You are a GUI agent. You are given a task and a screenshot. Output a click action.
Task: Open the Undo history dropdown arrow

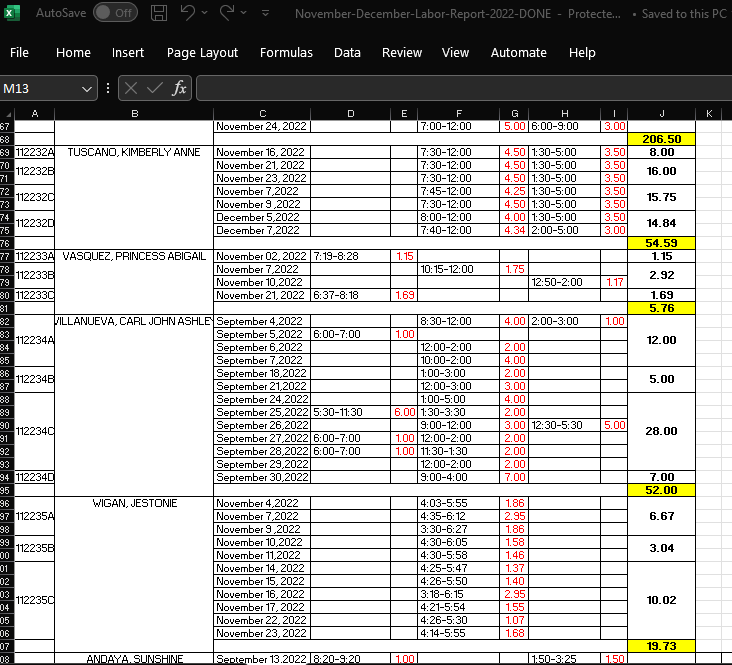click(x=204, y=13)
